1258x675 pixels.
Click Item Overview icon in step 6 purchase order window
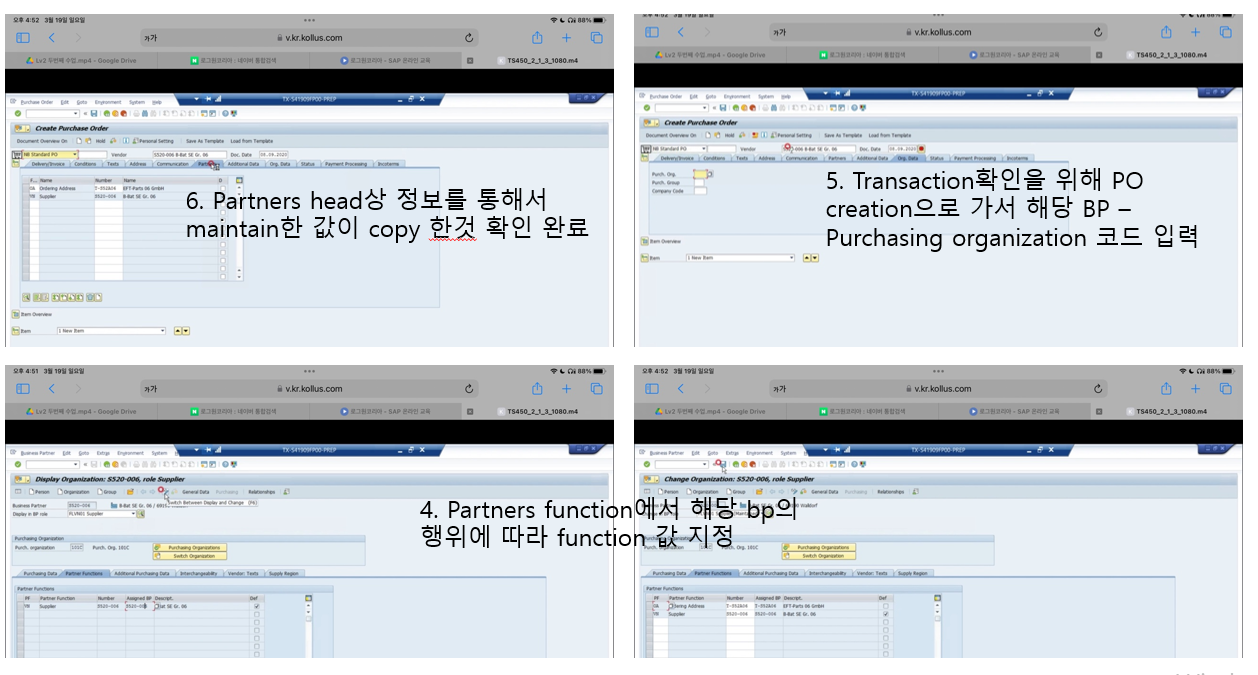tap(15, 314)
